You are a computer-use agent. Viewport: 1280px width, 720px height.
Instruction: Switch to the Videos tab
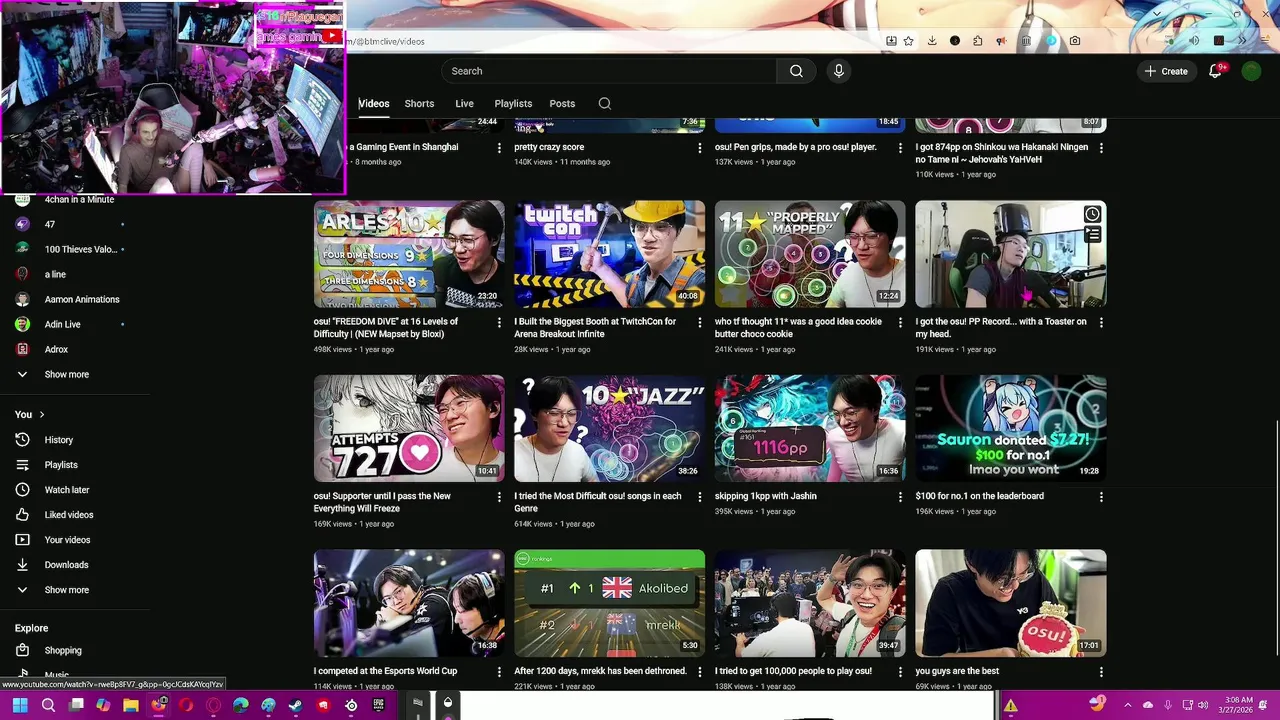point(374,103)
